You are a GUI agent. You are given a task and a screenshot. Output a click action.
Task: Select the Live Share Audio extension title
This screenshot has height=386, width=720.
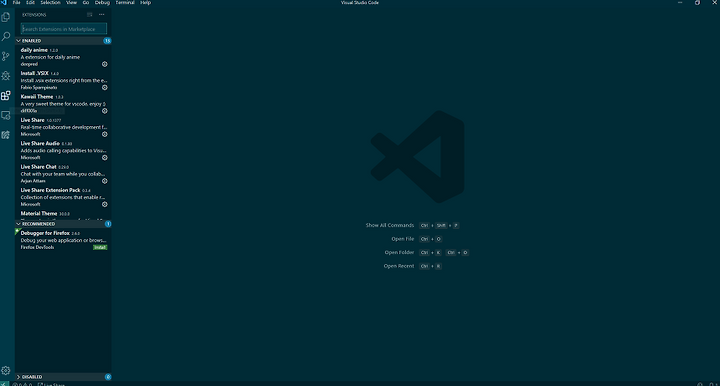[40, 144]
